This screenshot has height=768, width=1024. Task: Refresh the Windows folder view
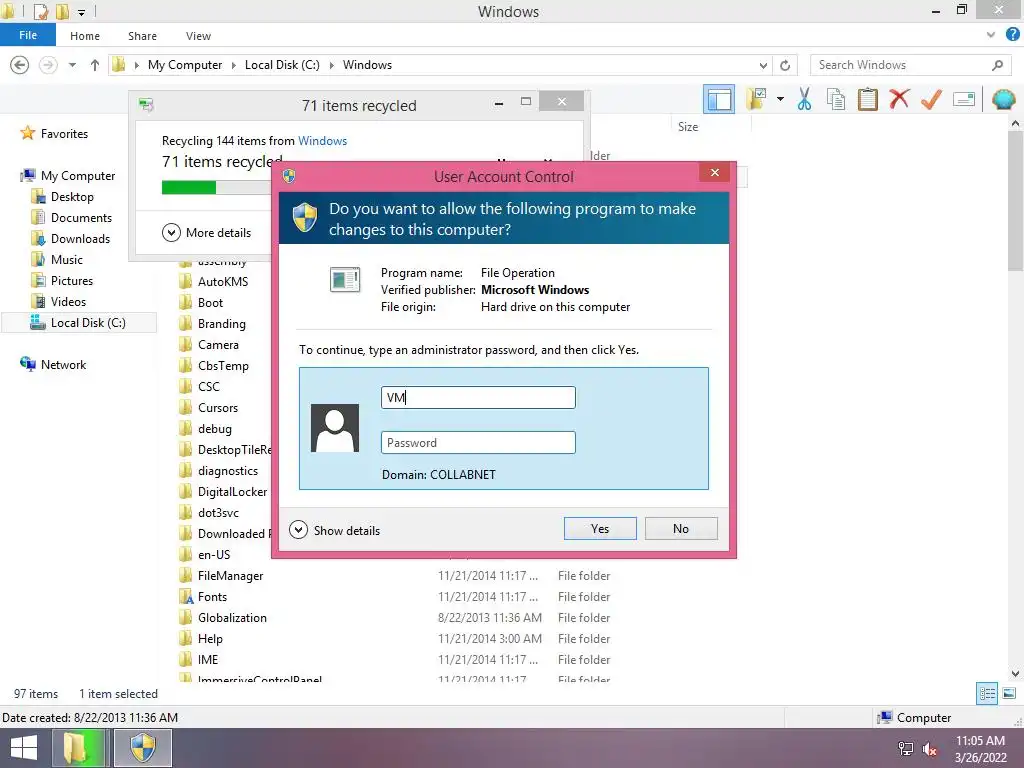785,65
